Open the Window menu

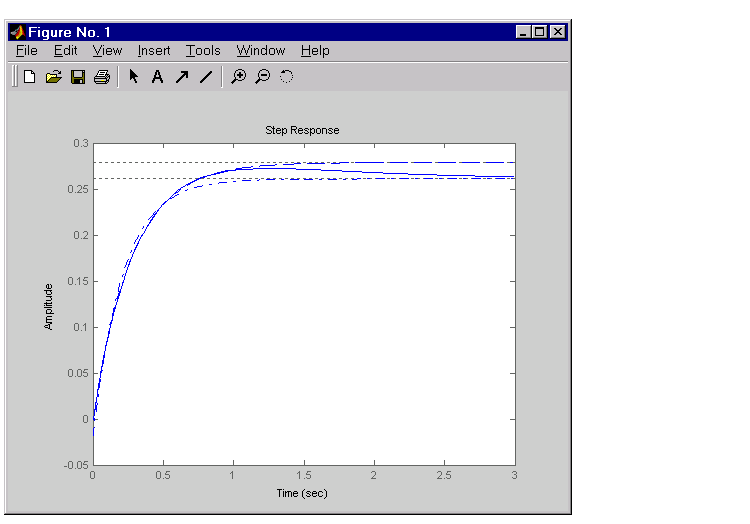pyautogui.click(x=261, y=51)
